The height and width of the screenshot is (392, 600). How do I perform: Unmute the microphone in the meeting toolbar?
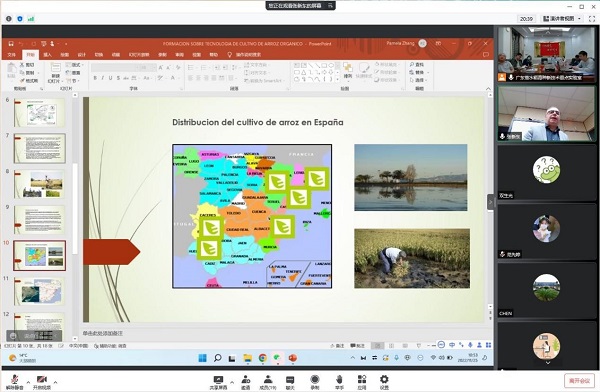pos(15,381)
